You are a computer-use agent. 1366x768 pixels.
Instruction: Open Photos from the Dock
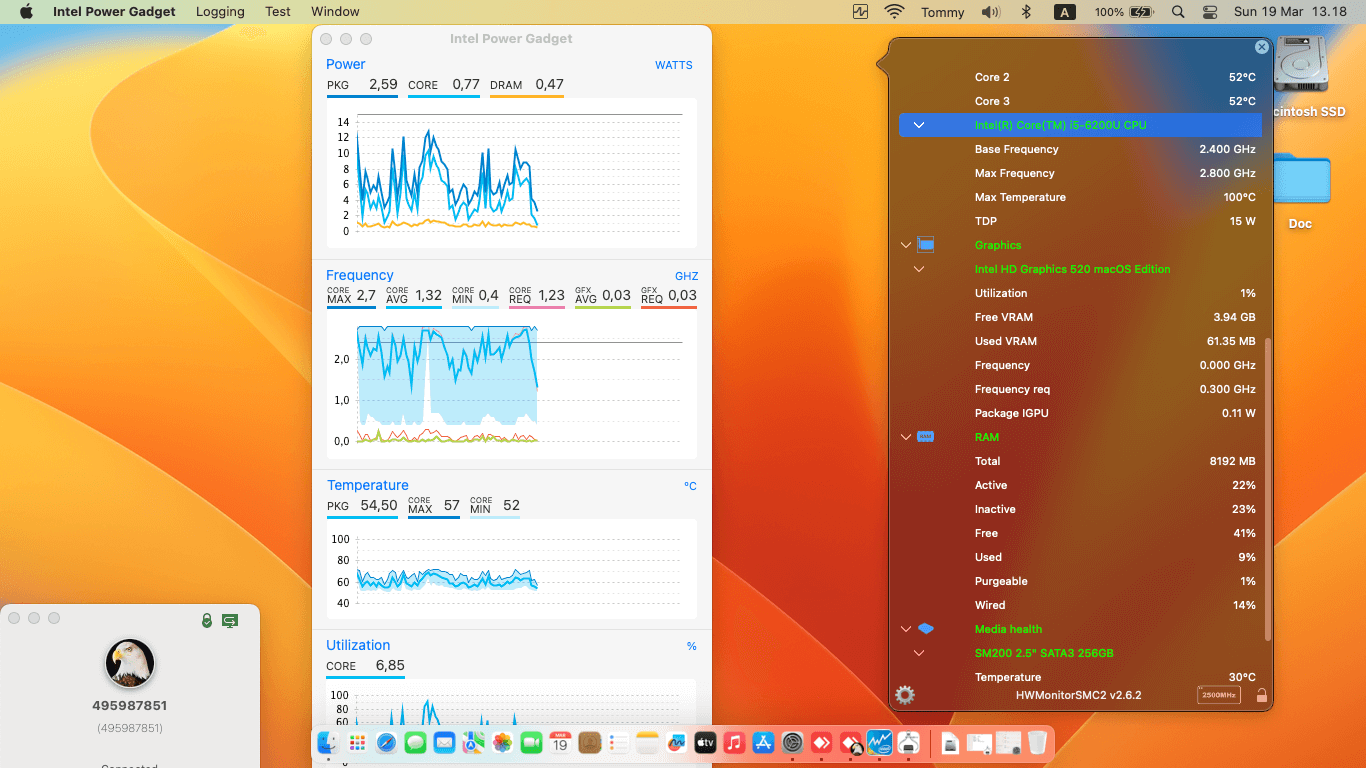coord(502,743)
